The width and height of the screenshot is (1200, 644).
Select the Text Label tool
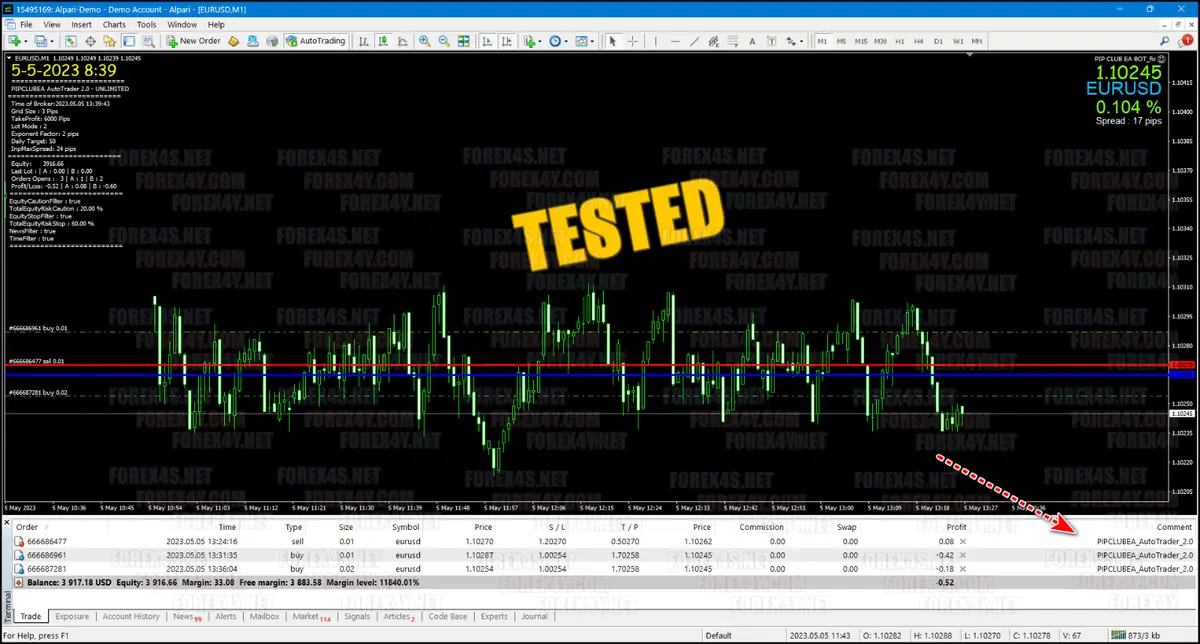pyautogui.click(x=770, y=41)
